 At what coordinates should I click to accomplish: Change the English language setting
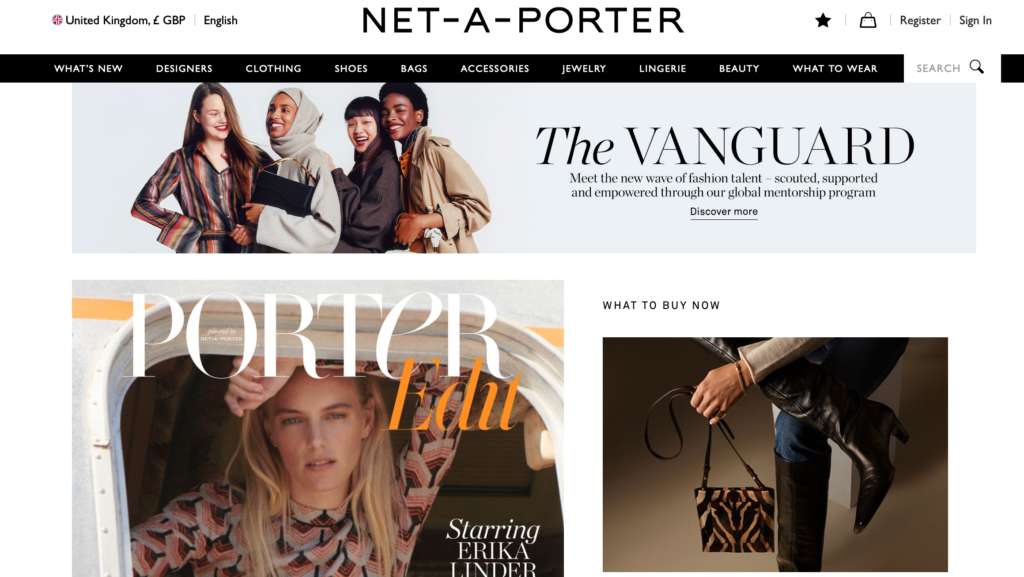(x=220, y=20)
